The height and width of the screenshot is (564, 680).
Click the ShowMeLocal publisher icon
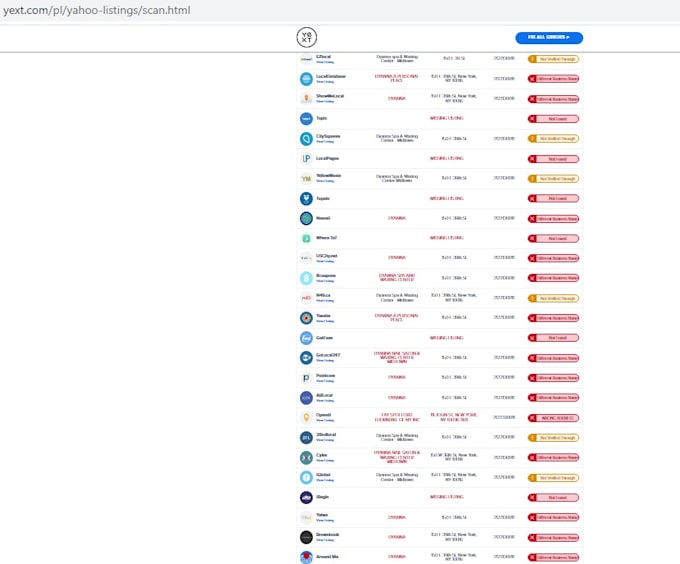coord(306,99)
